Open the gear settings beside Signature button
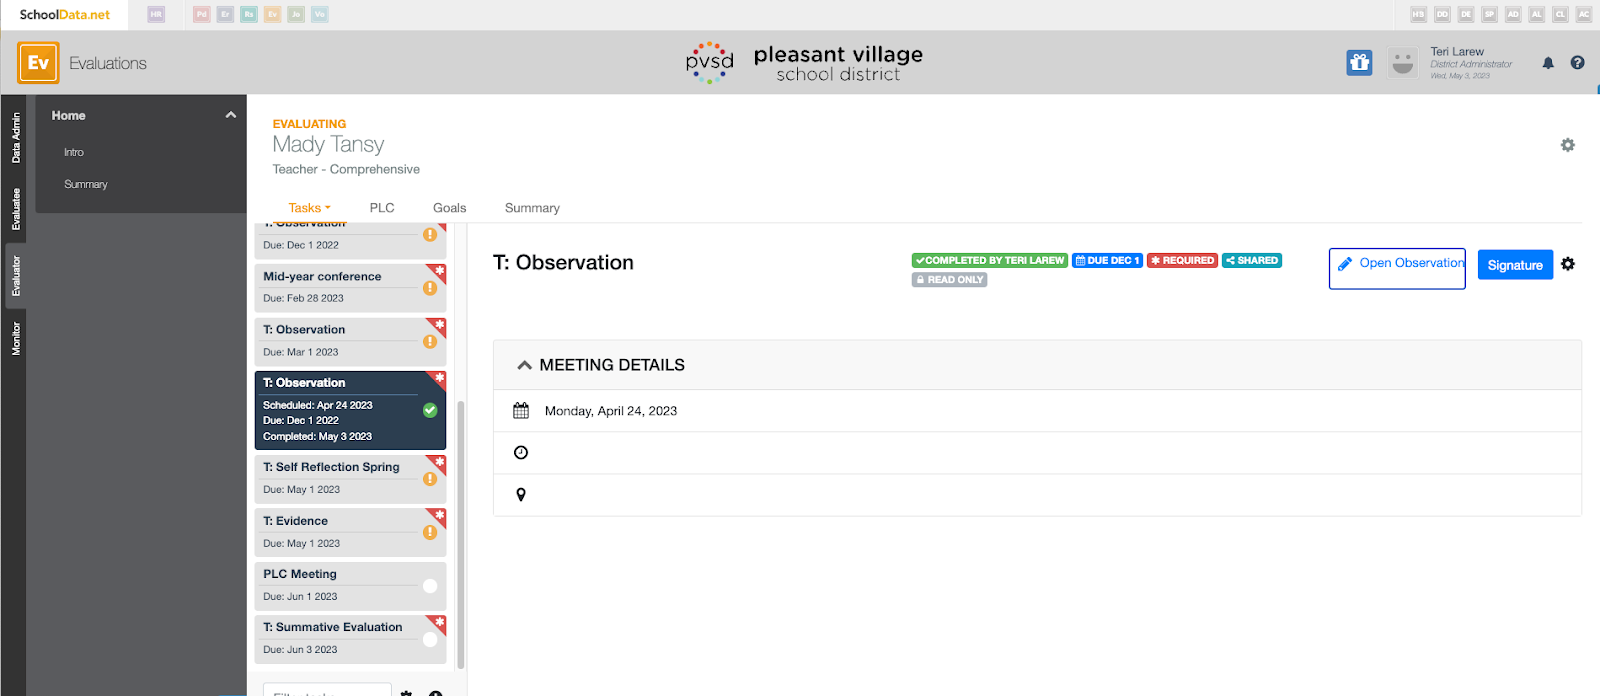The width and height of the screenshot is (1600, 696). coord(1568,264)
